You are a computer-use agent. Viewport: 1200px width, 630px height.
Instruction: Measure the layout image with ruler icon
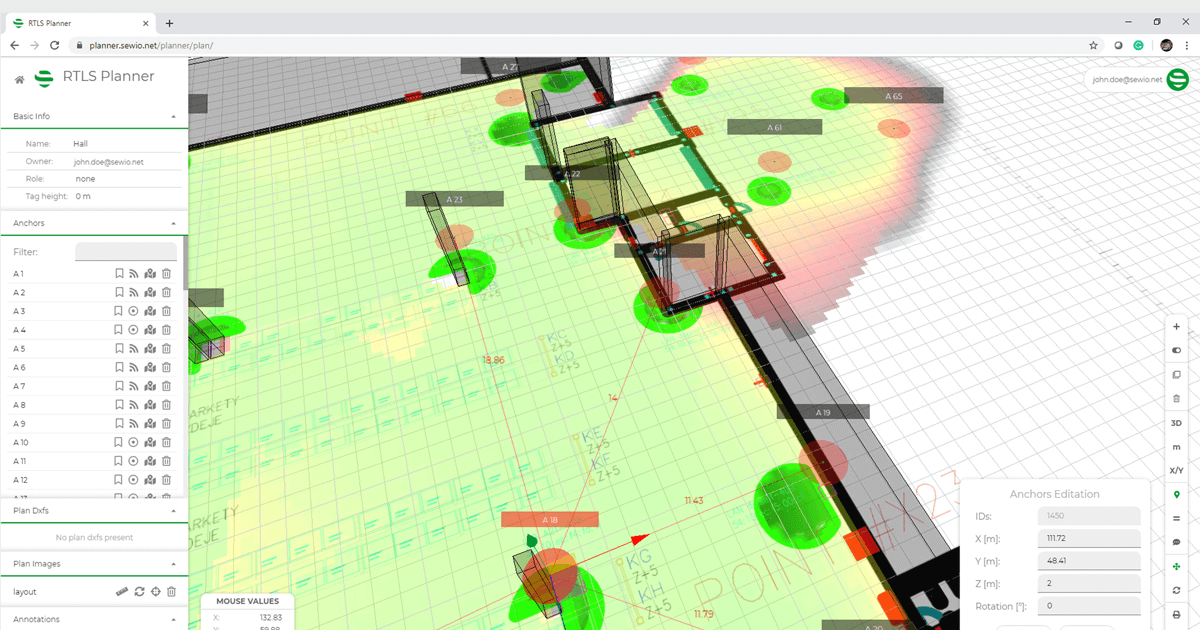(121, 590)
